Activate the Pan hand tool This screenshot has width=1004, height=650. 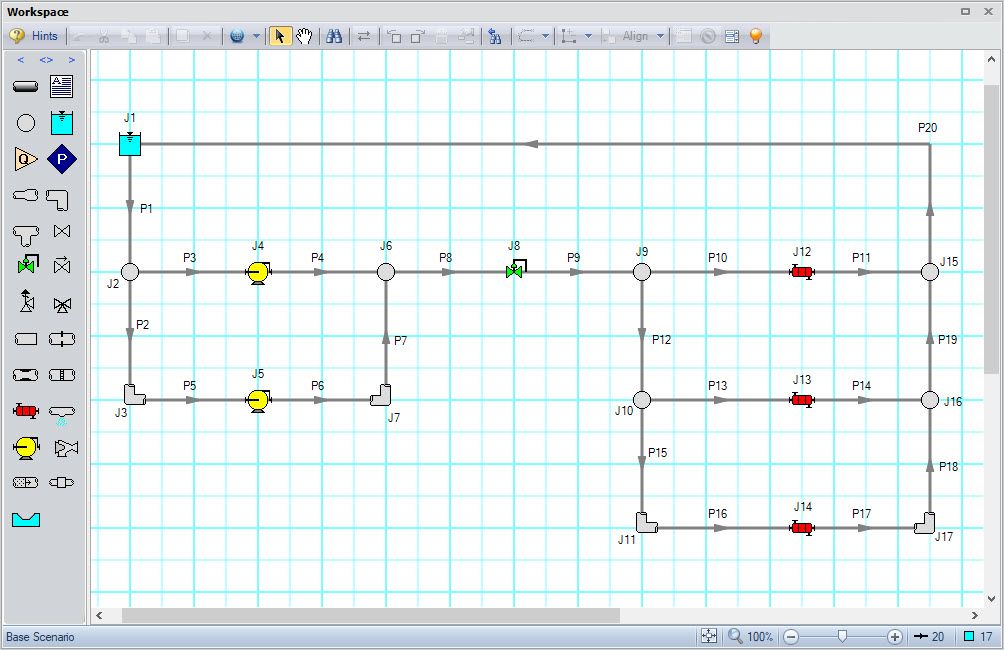[x=304, y=36]
